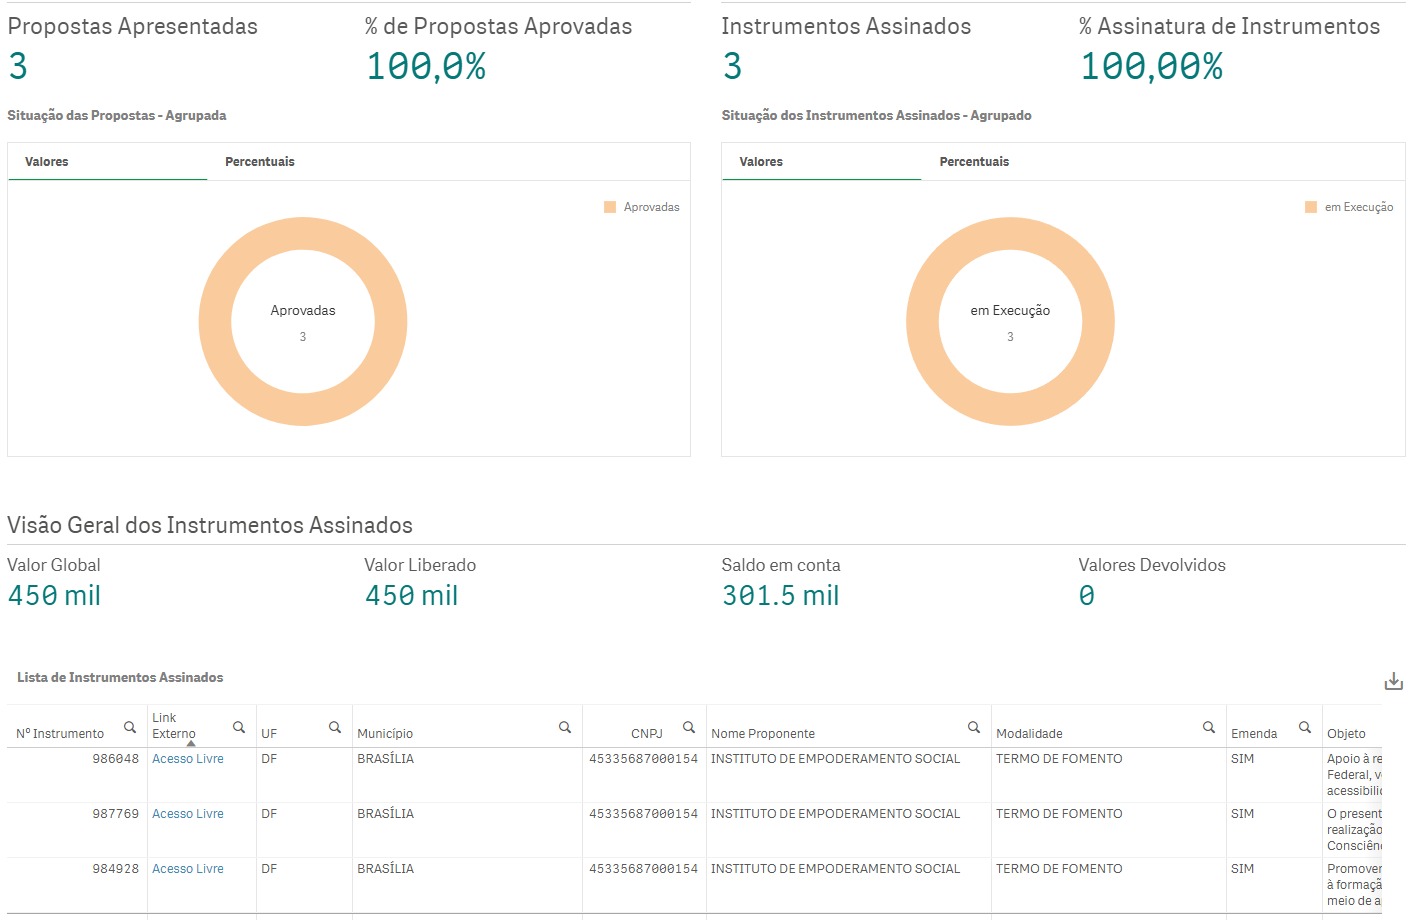
Task: Click the Aprovadas donut chart ring
Action: [215, 322]
